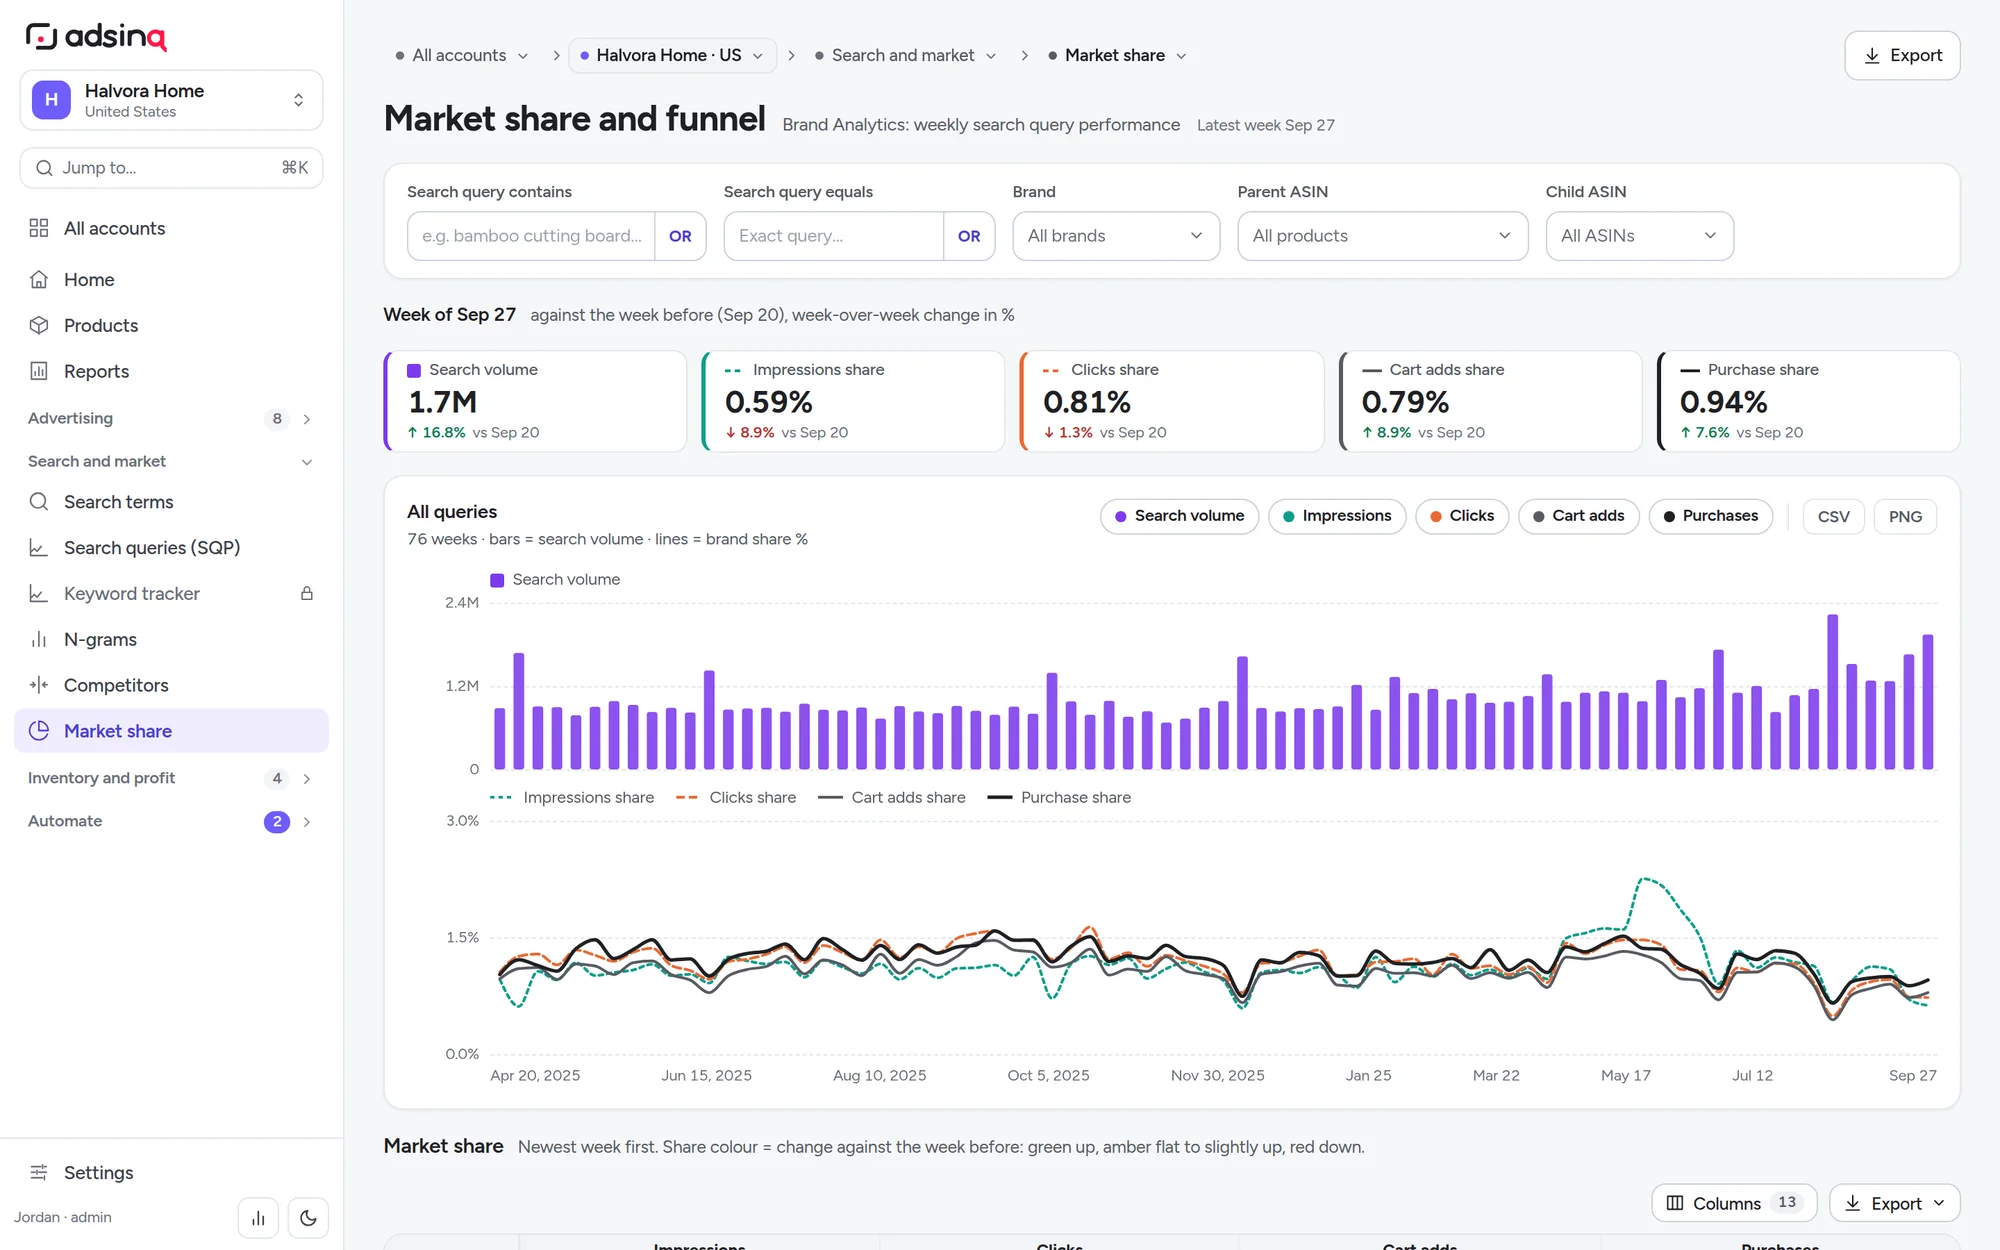The height and width of the screenshot is (1250, 2000).
Task: Click the All accounts grid icon
Action: 39,228
